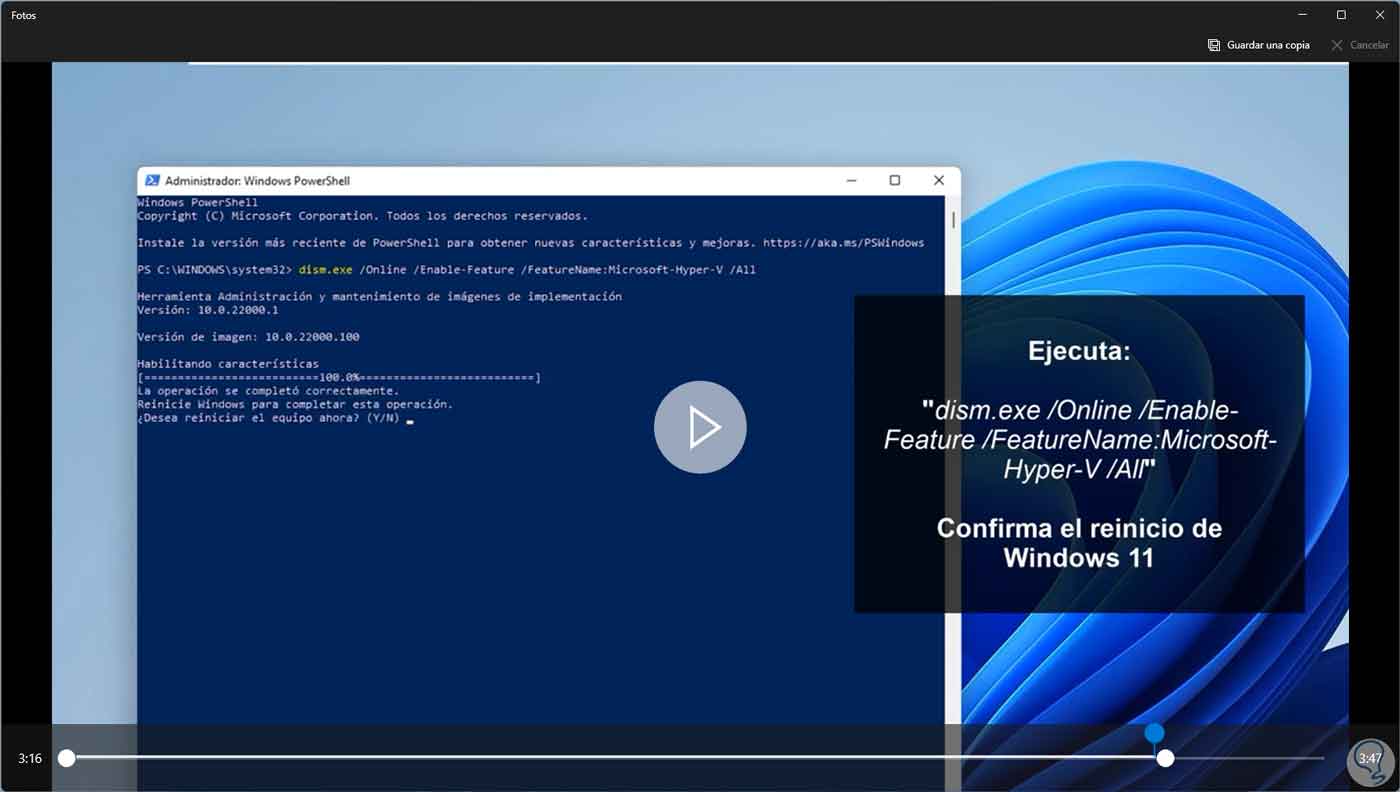
Task: Maximize the Fotos window
Action: (x=1341, y=15)
